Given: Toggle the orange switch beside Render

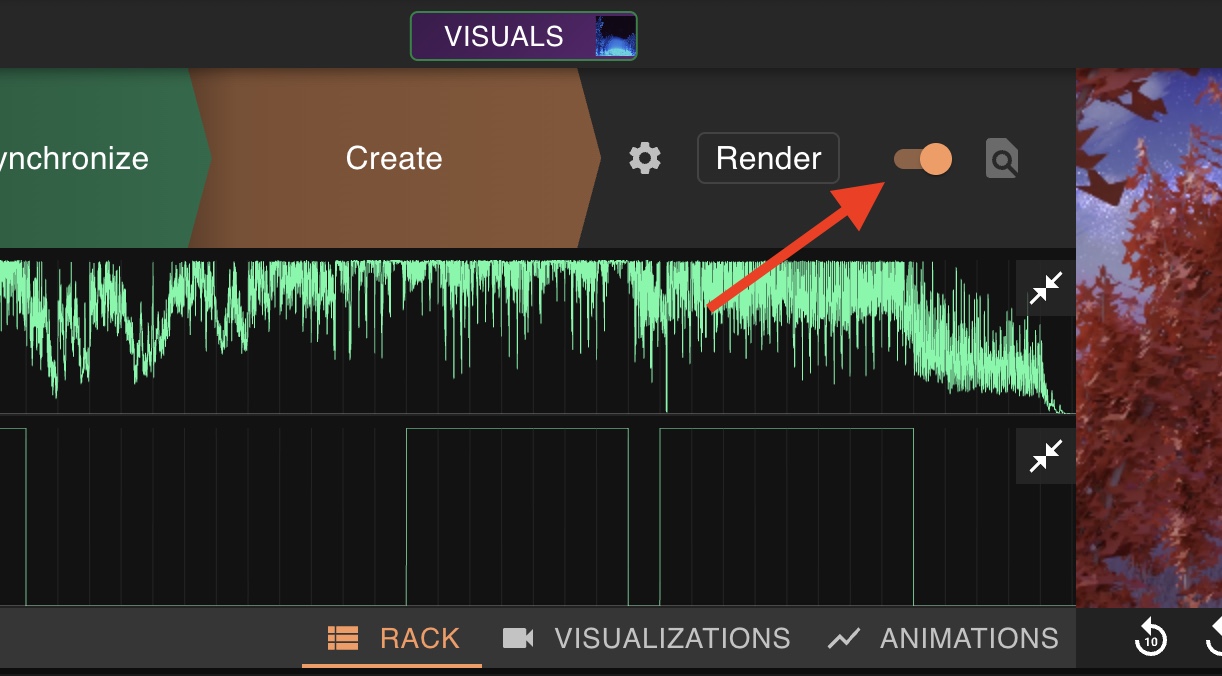Looking at the screenshot, I should point(922,158).
